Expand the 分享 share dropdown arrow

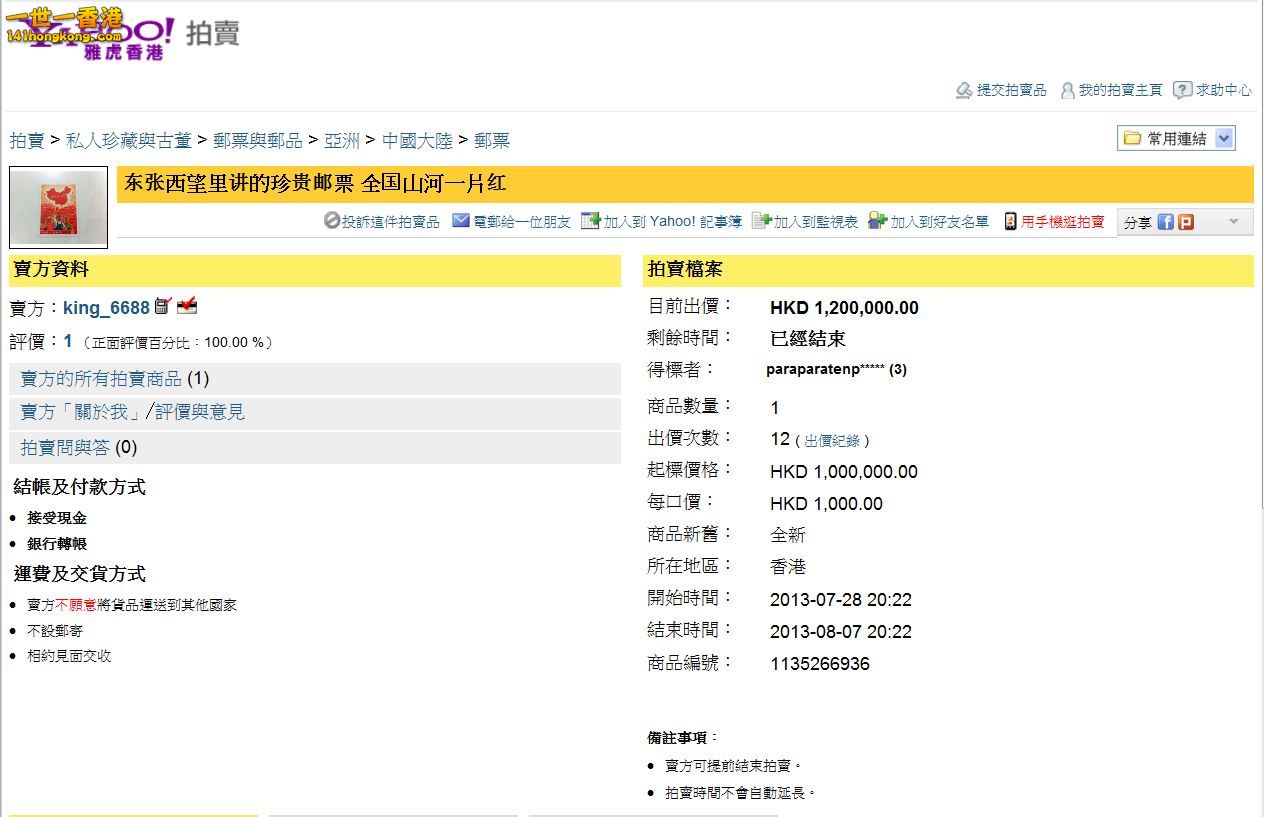pyautogui.click(x=1233, y=222)
